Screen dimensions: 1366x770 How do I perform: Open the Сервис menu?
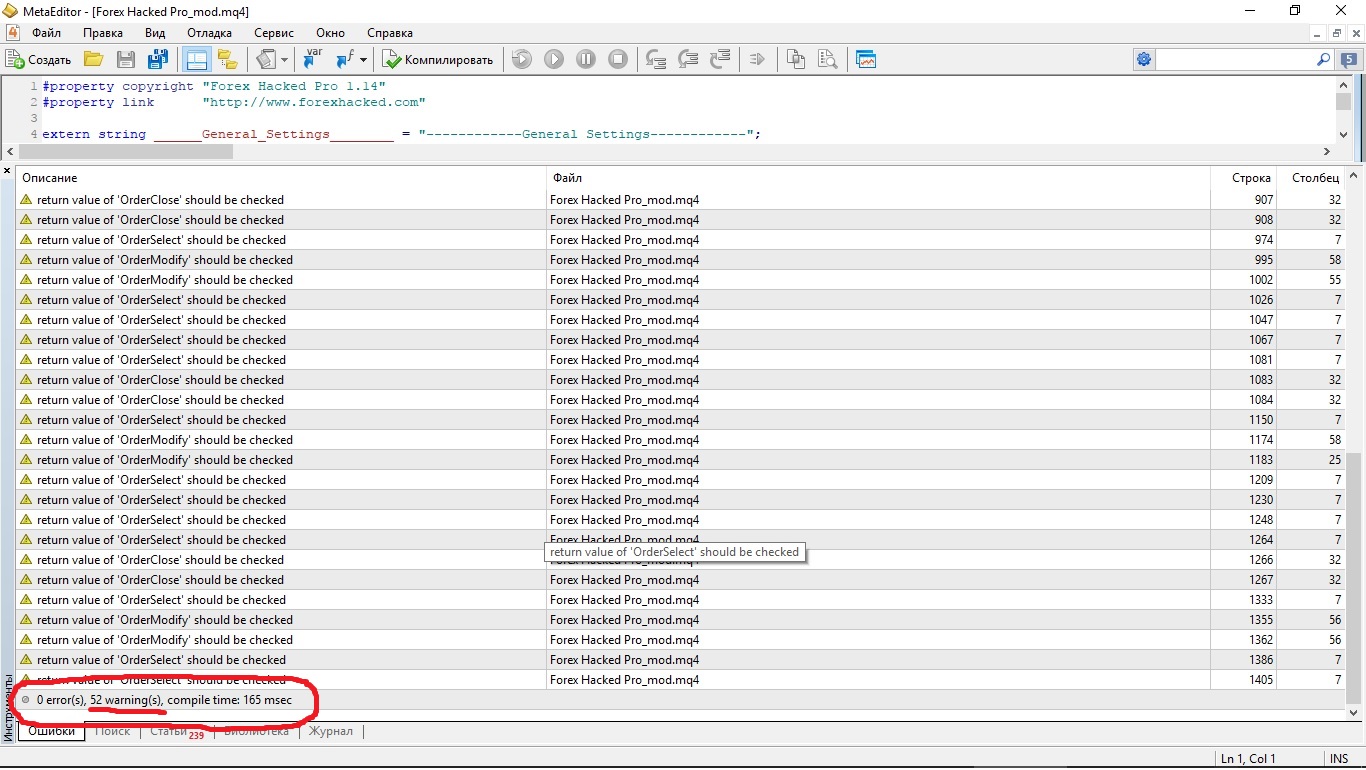point(274,33)
